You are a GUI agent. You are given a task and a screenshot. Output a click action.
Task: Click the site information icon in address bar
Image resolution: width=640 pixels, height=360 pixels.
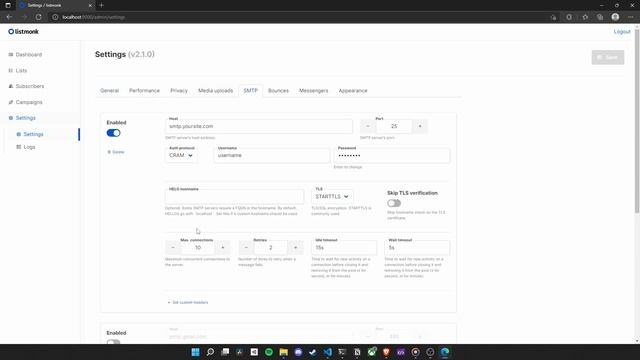(x=55, y=17)
